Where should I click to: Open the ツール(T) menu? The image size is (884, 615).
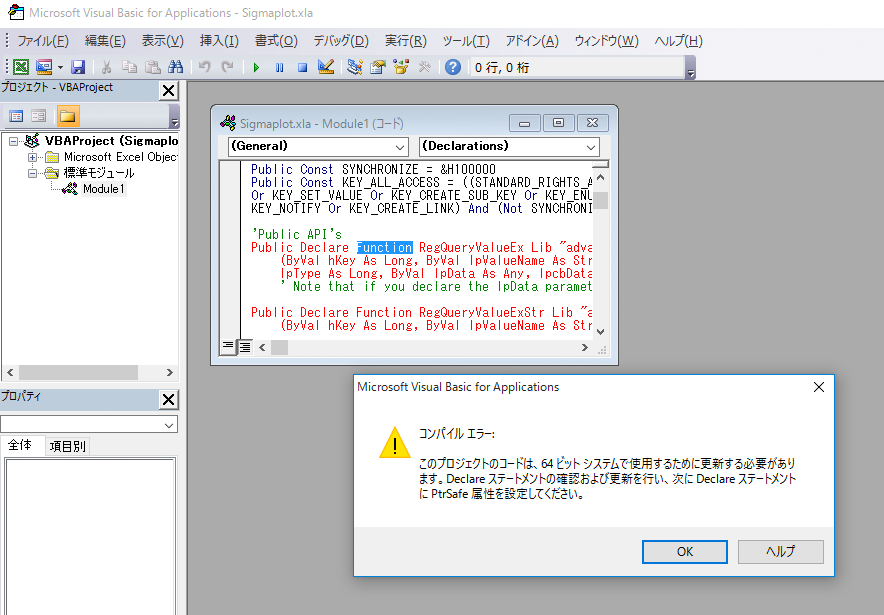[466, 41]
